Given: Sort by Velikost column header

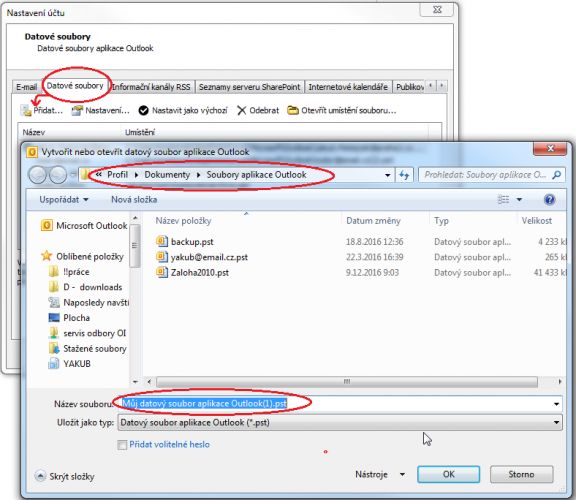Looking at the screenshot, I should tap(537, 221).
